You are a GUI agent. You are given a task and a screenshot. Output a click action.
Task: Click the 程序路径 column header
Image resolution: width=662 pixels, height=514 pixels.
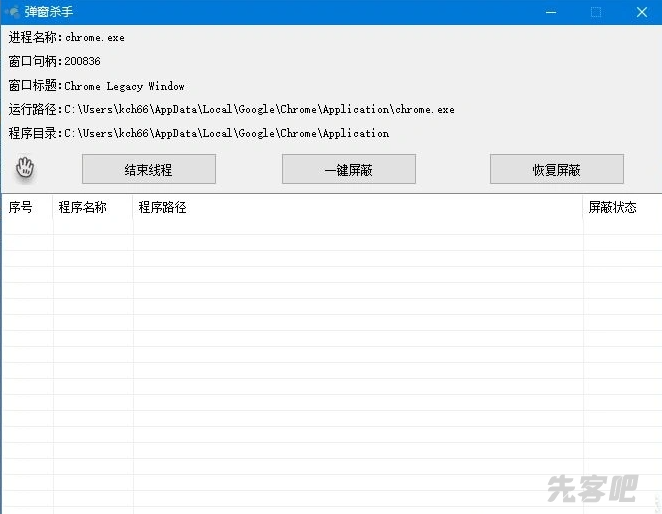click(x=164, y=208)
